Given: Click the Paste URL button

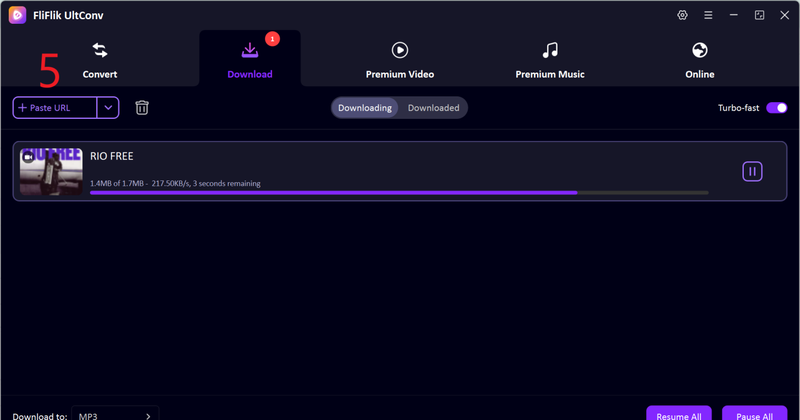Looking at the screenshot, I should click(55, 108).
